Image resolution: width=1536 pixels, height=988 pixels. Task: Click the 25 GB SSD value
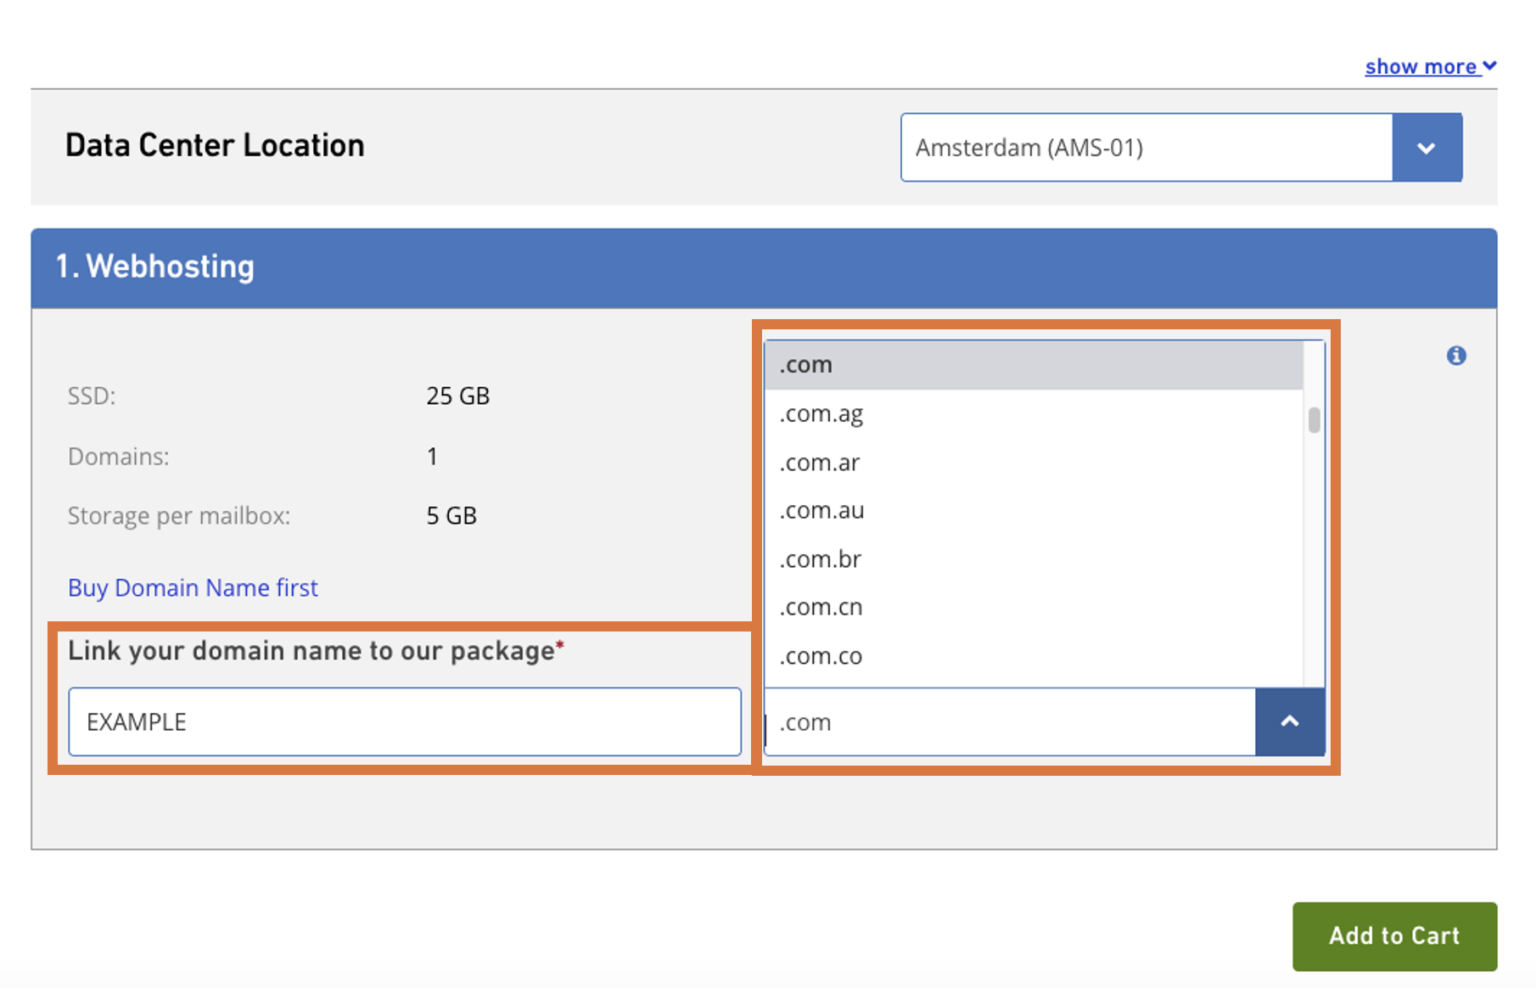tap(458, 396)
